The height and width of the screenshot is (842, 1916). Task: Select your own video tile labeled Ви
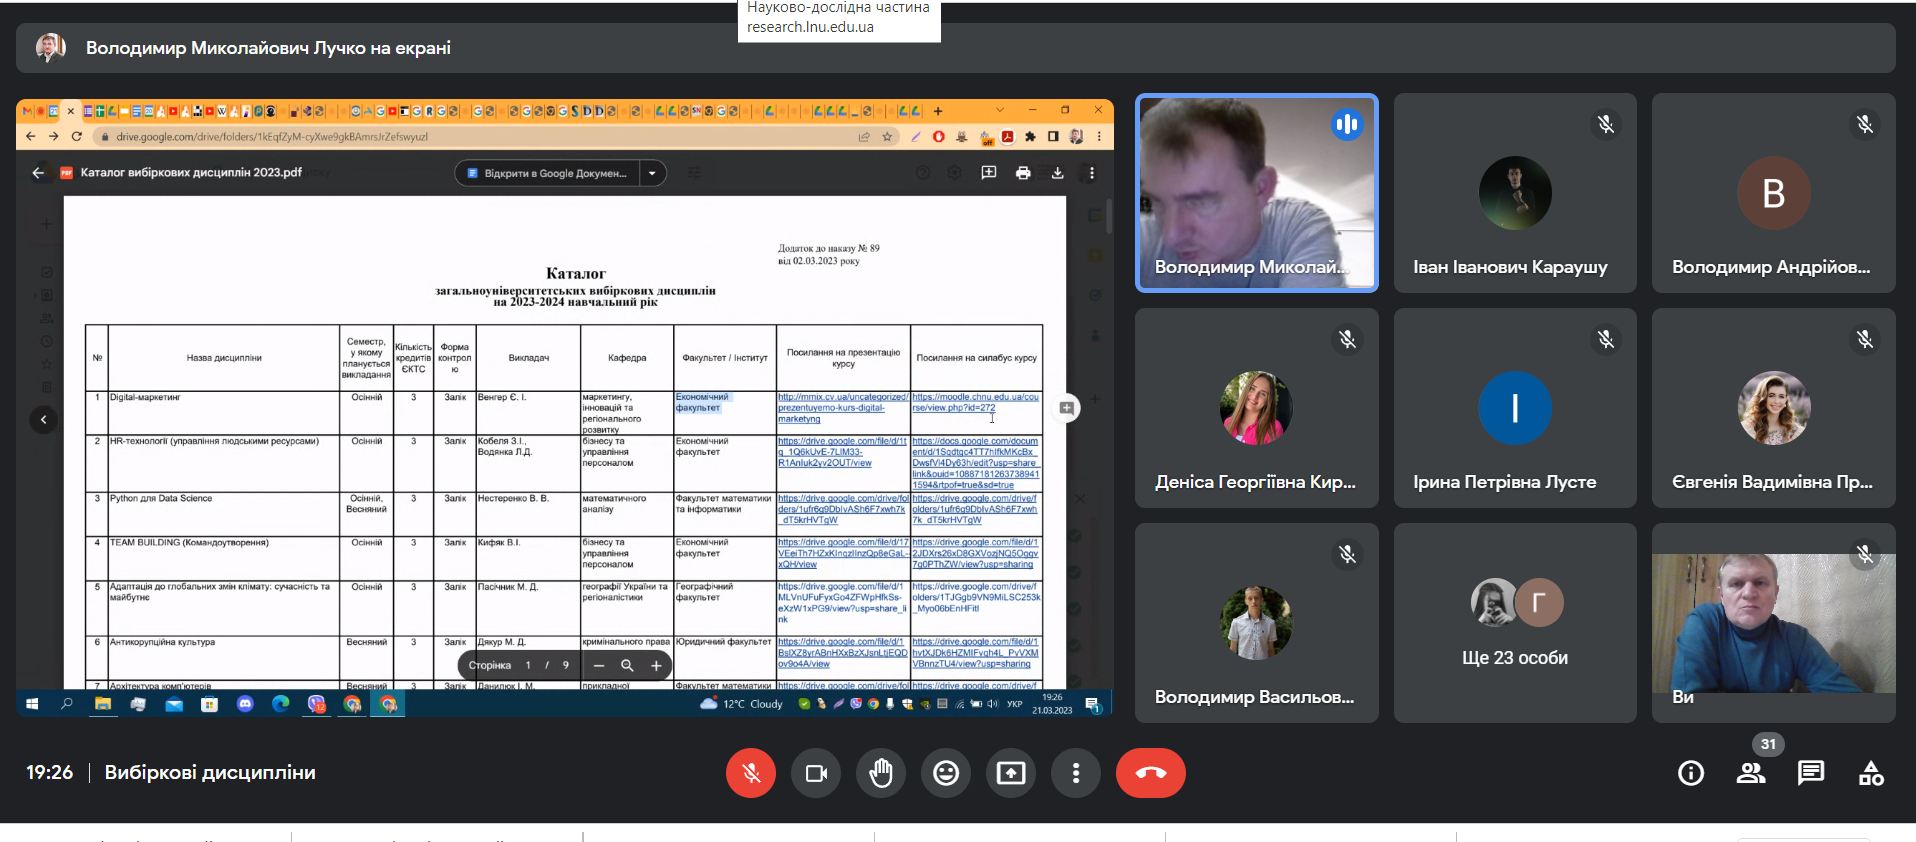(x=1773, y=623)
